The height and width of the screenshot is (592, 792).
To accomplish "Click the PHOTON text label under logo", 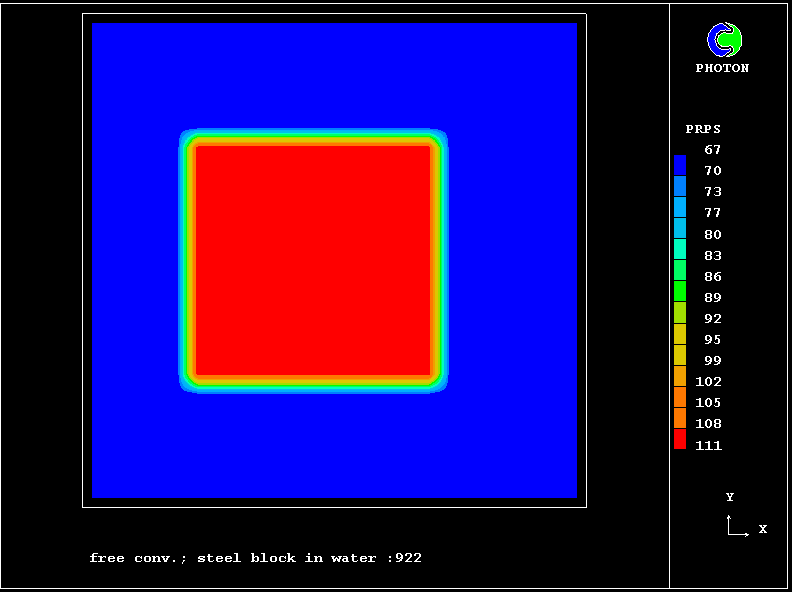I will click(x=722, y=68).
